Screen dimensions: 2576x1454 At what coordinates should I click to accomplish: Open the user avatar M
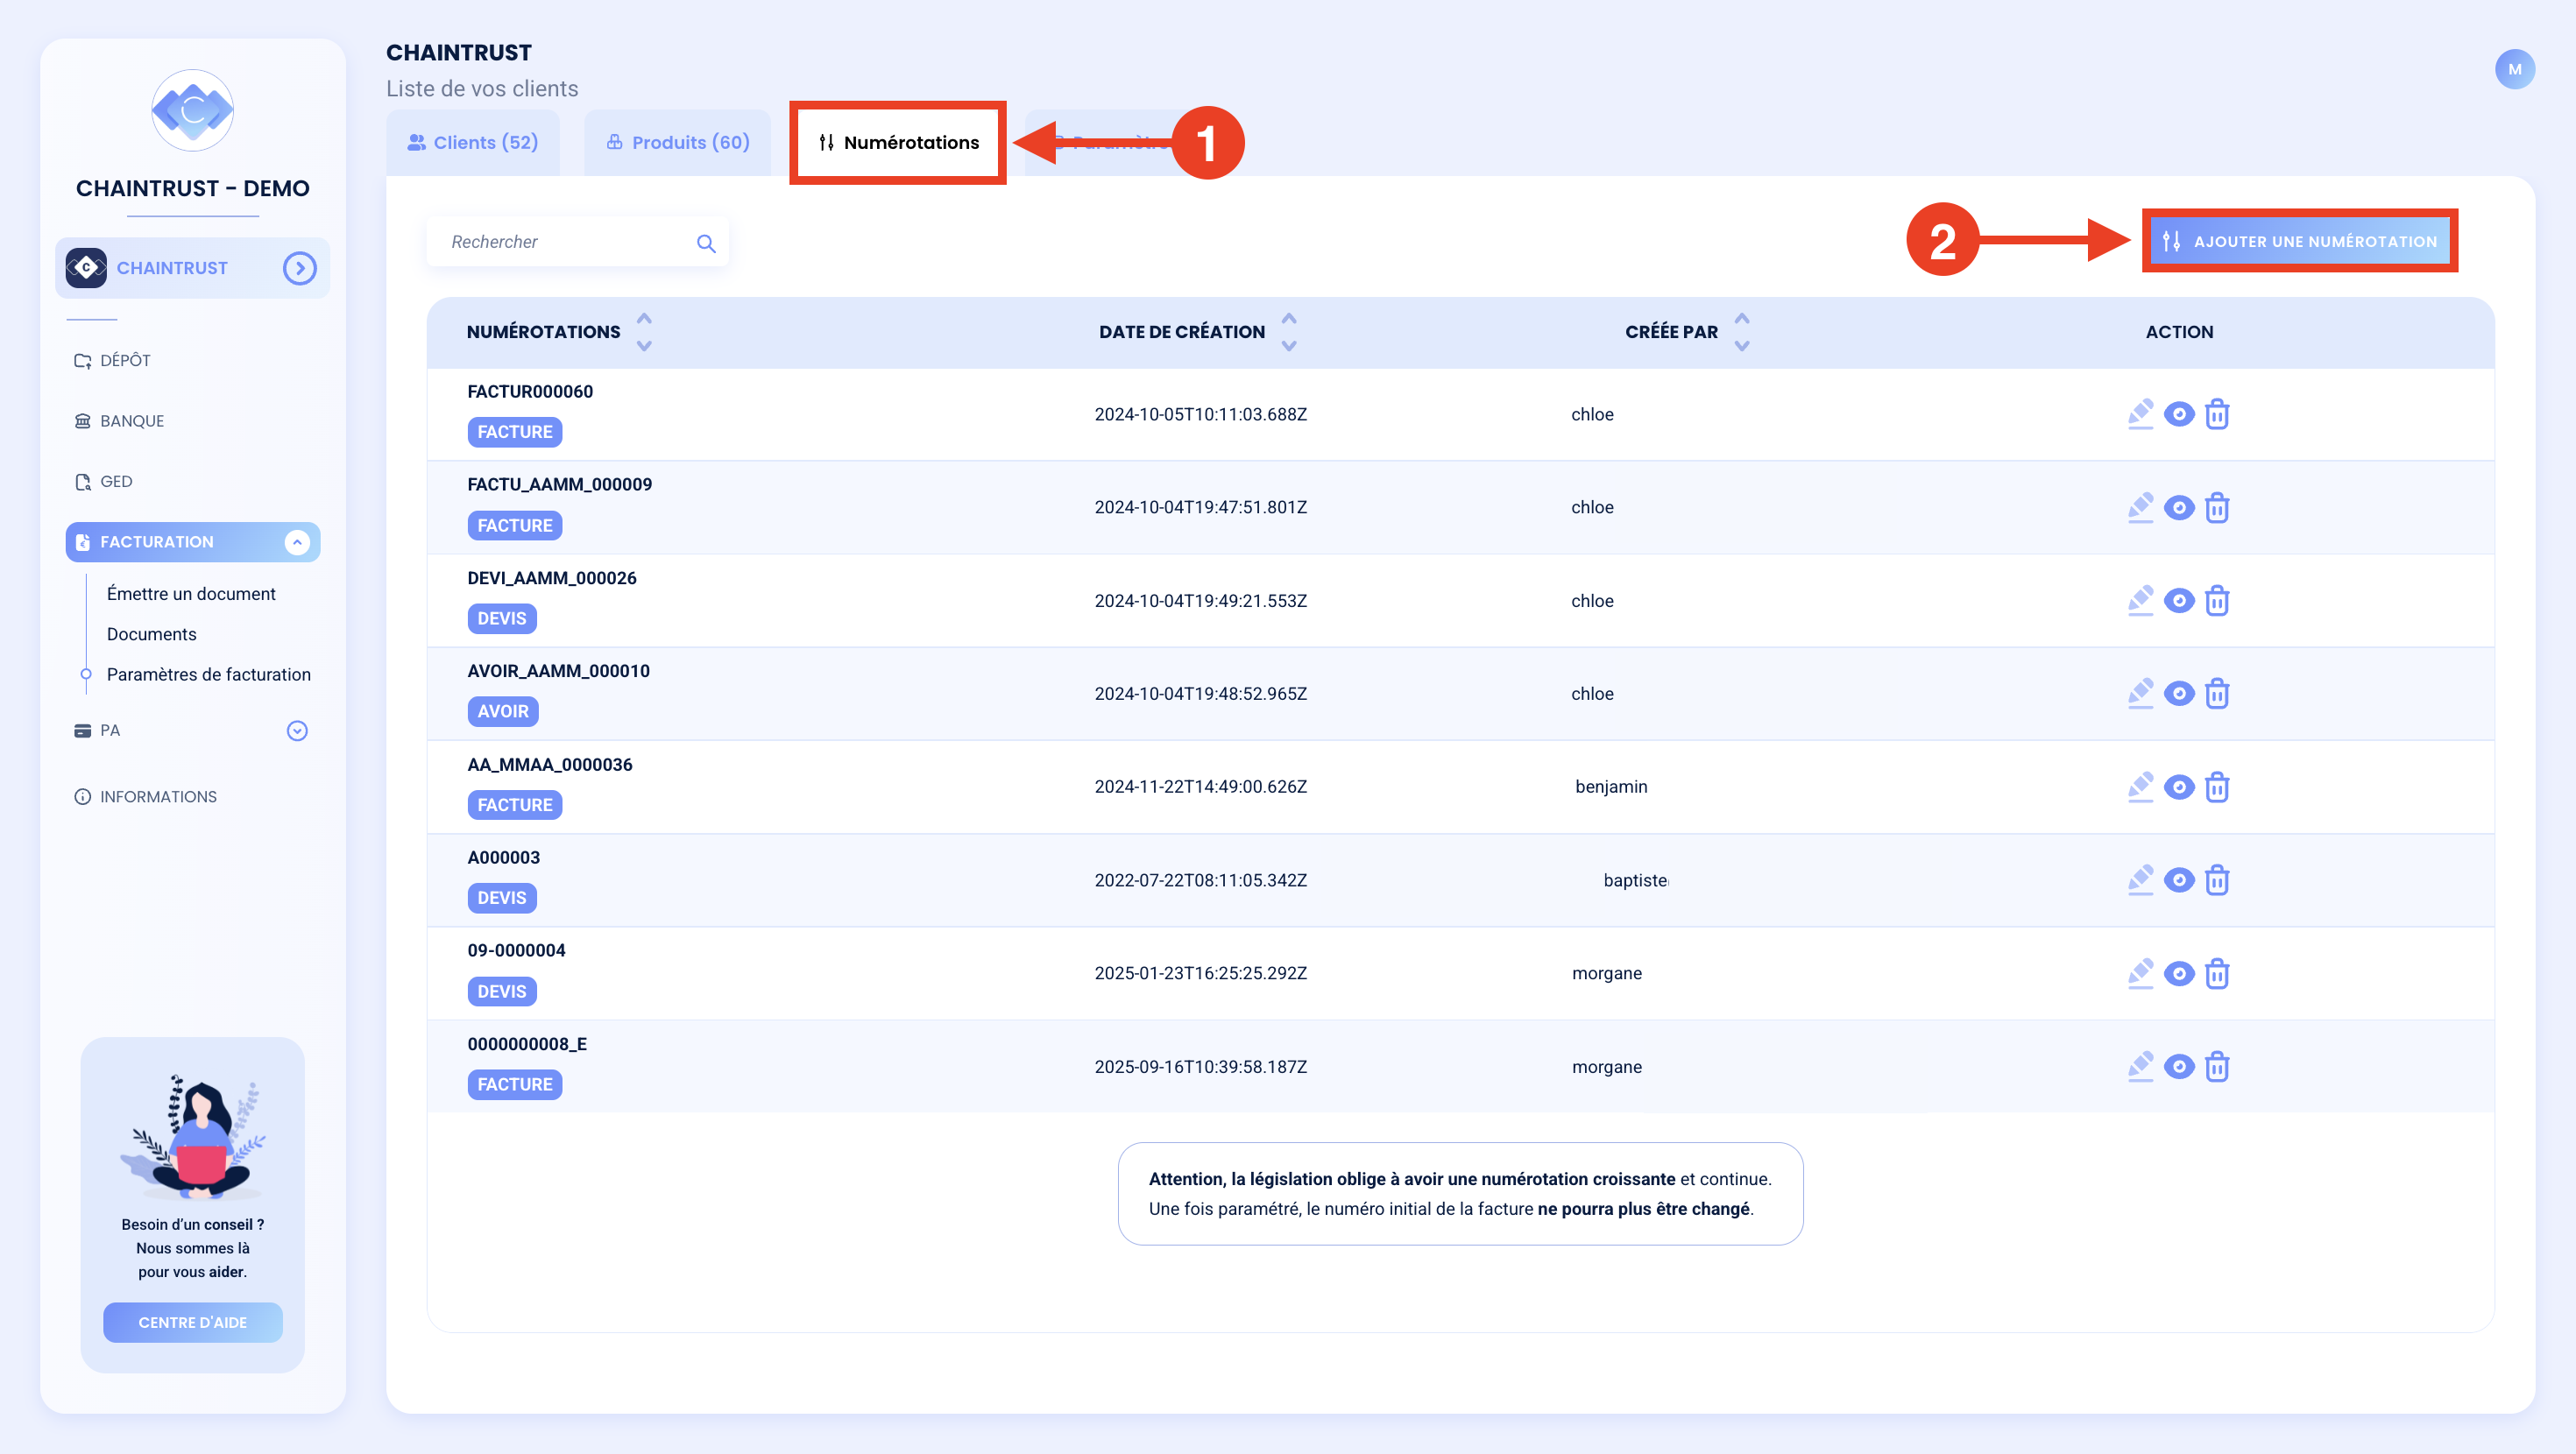click(2514, 69)
